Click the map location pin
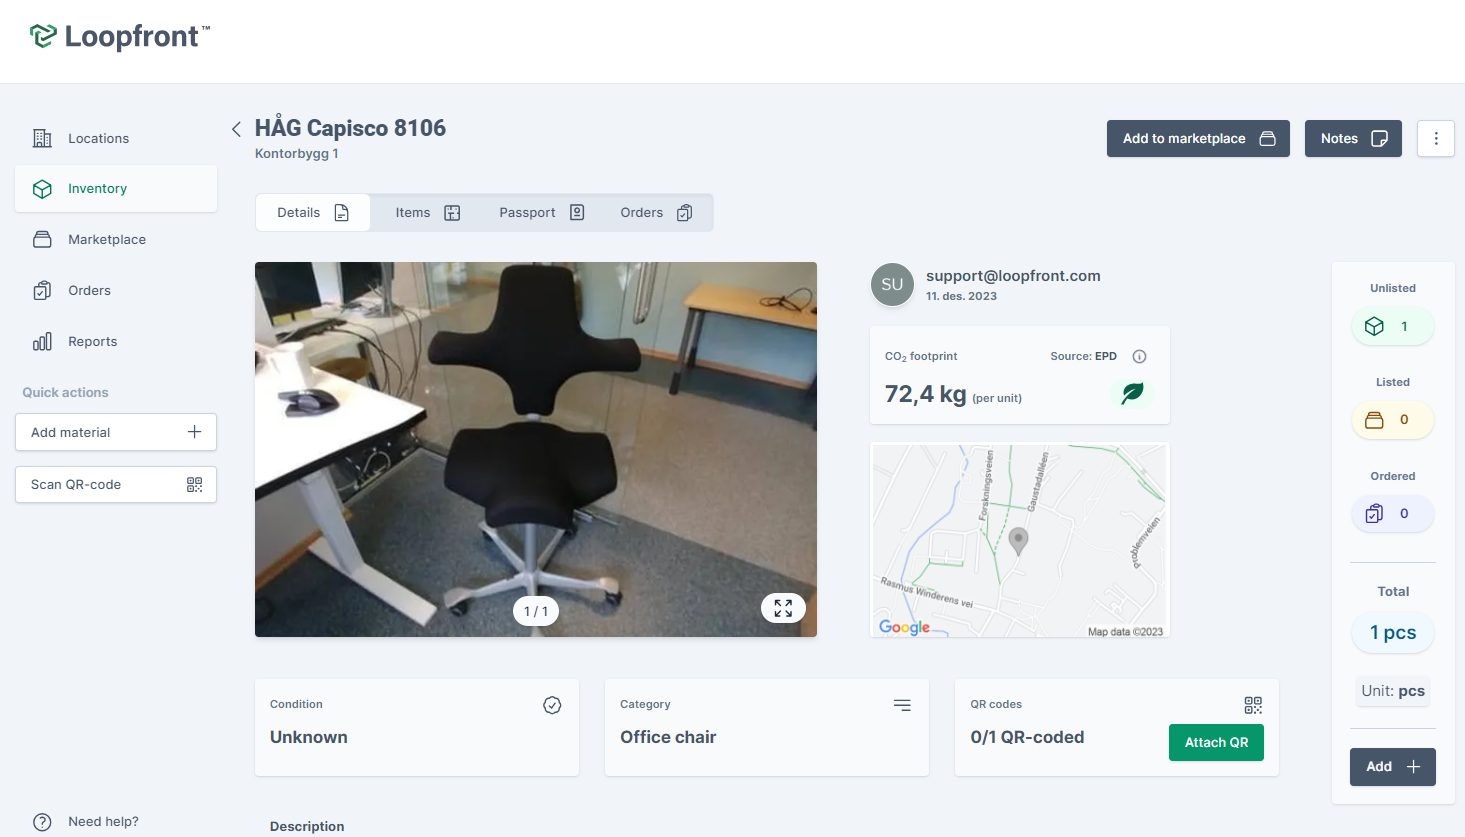1465x837 pixels. pos(1018,541)
